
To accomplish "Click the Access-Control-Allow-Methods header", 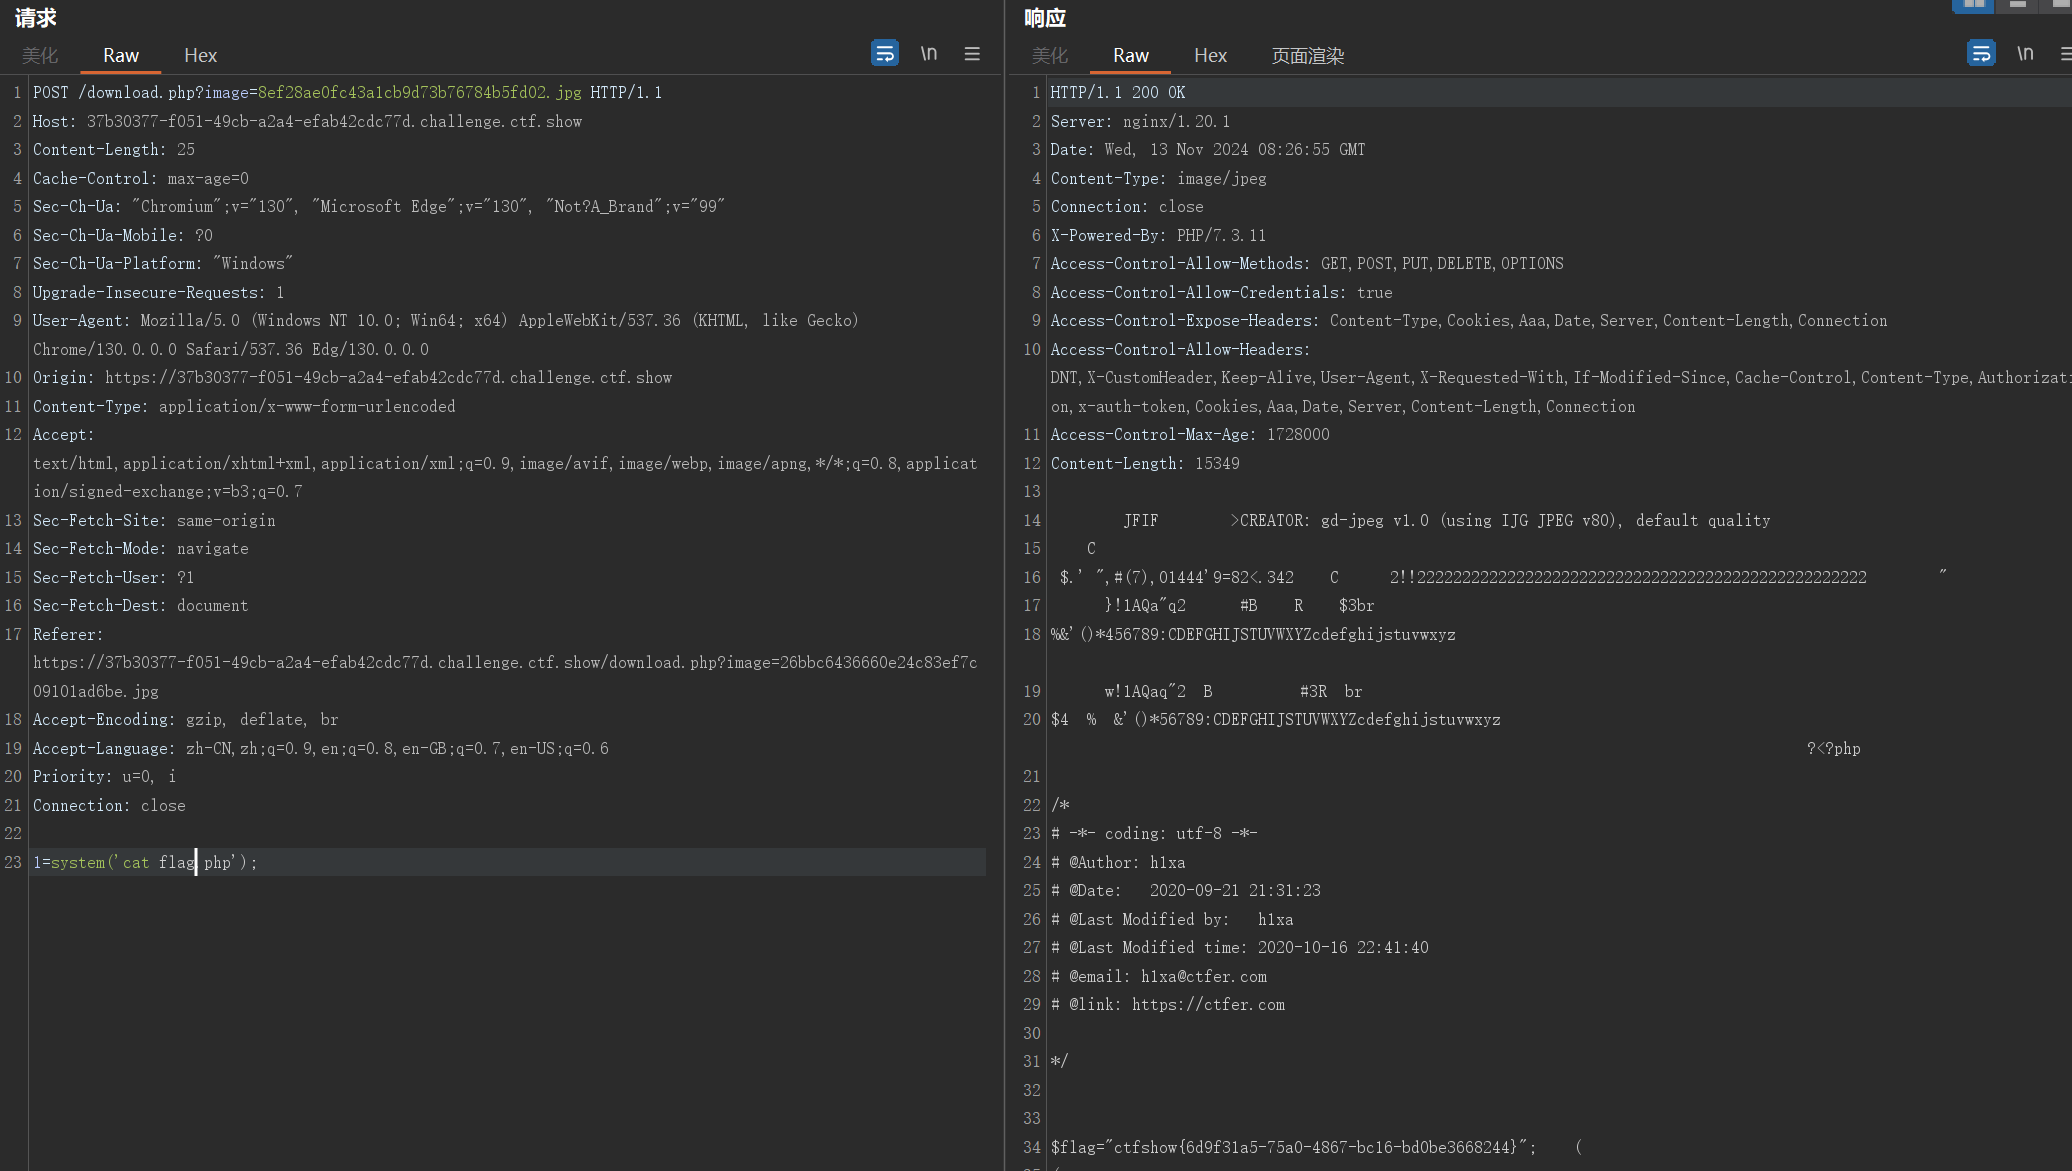I will (1307, 264).
